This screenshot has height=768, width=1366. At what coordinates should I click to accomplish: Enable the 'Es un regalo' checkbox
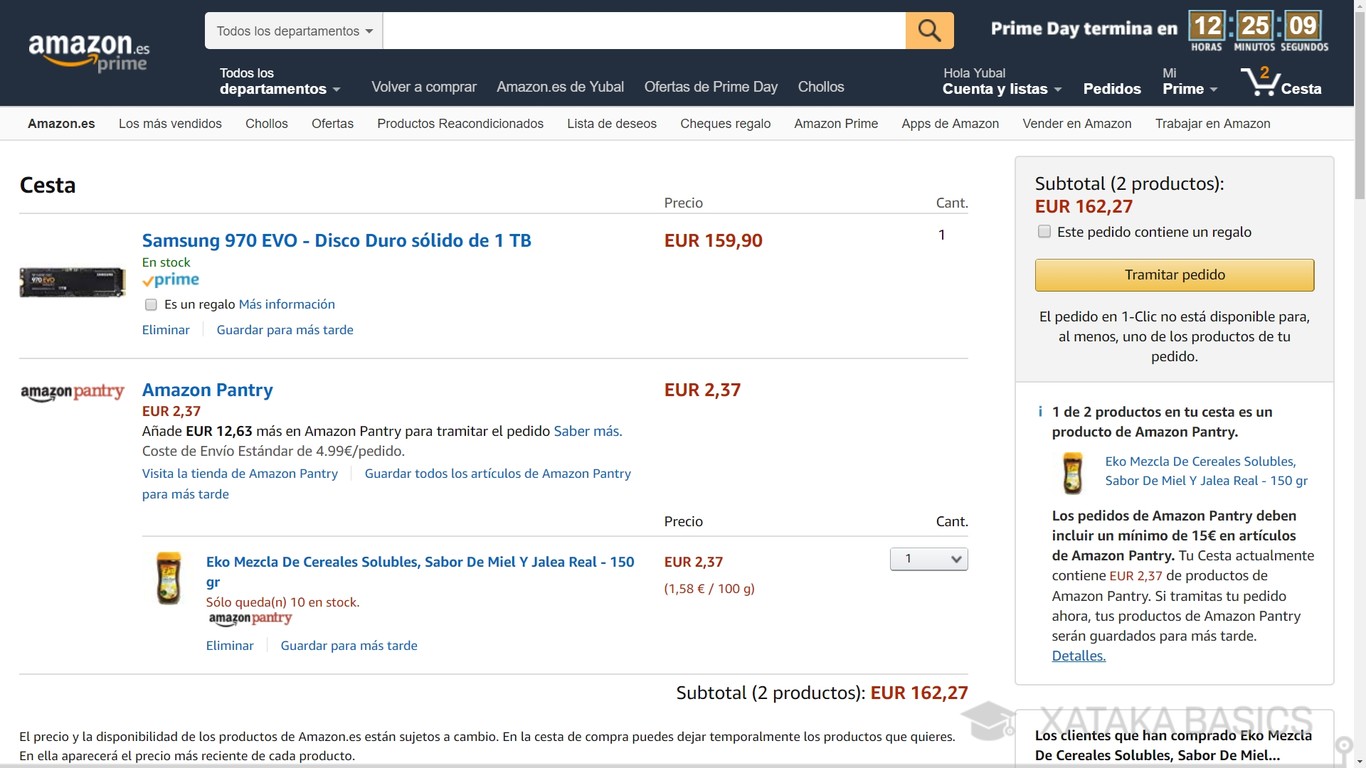click(151, 304)
